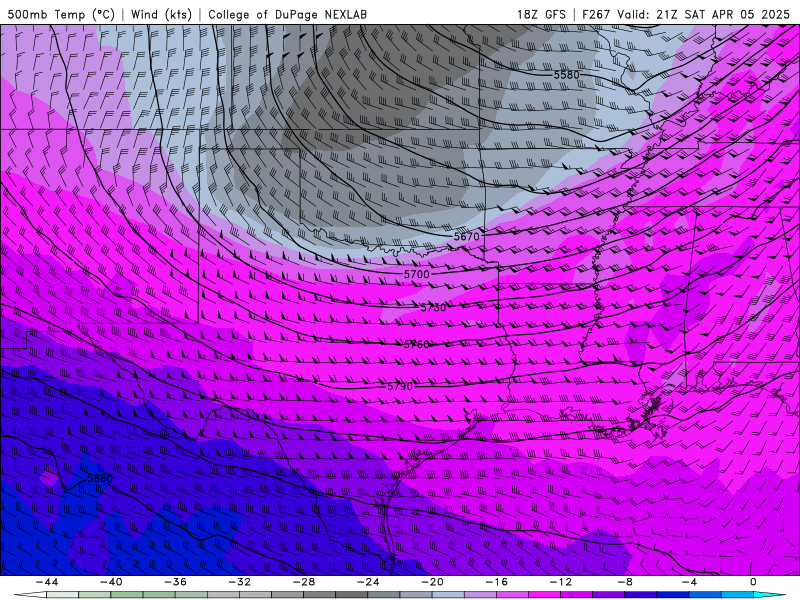Click the -44 colorbar scale value

click(47, 582)
